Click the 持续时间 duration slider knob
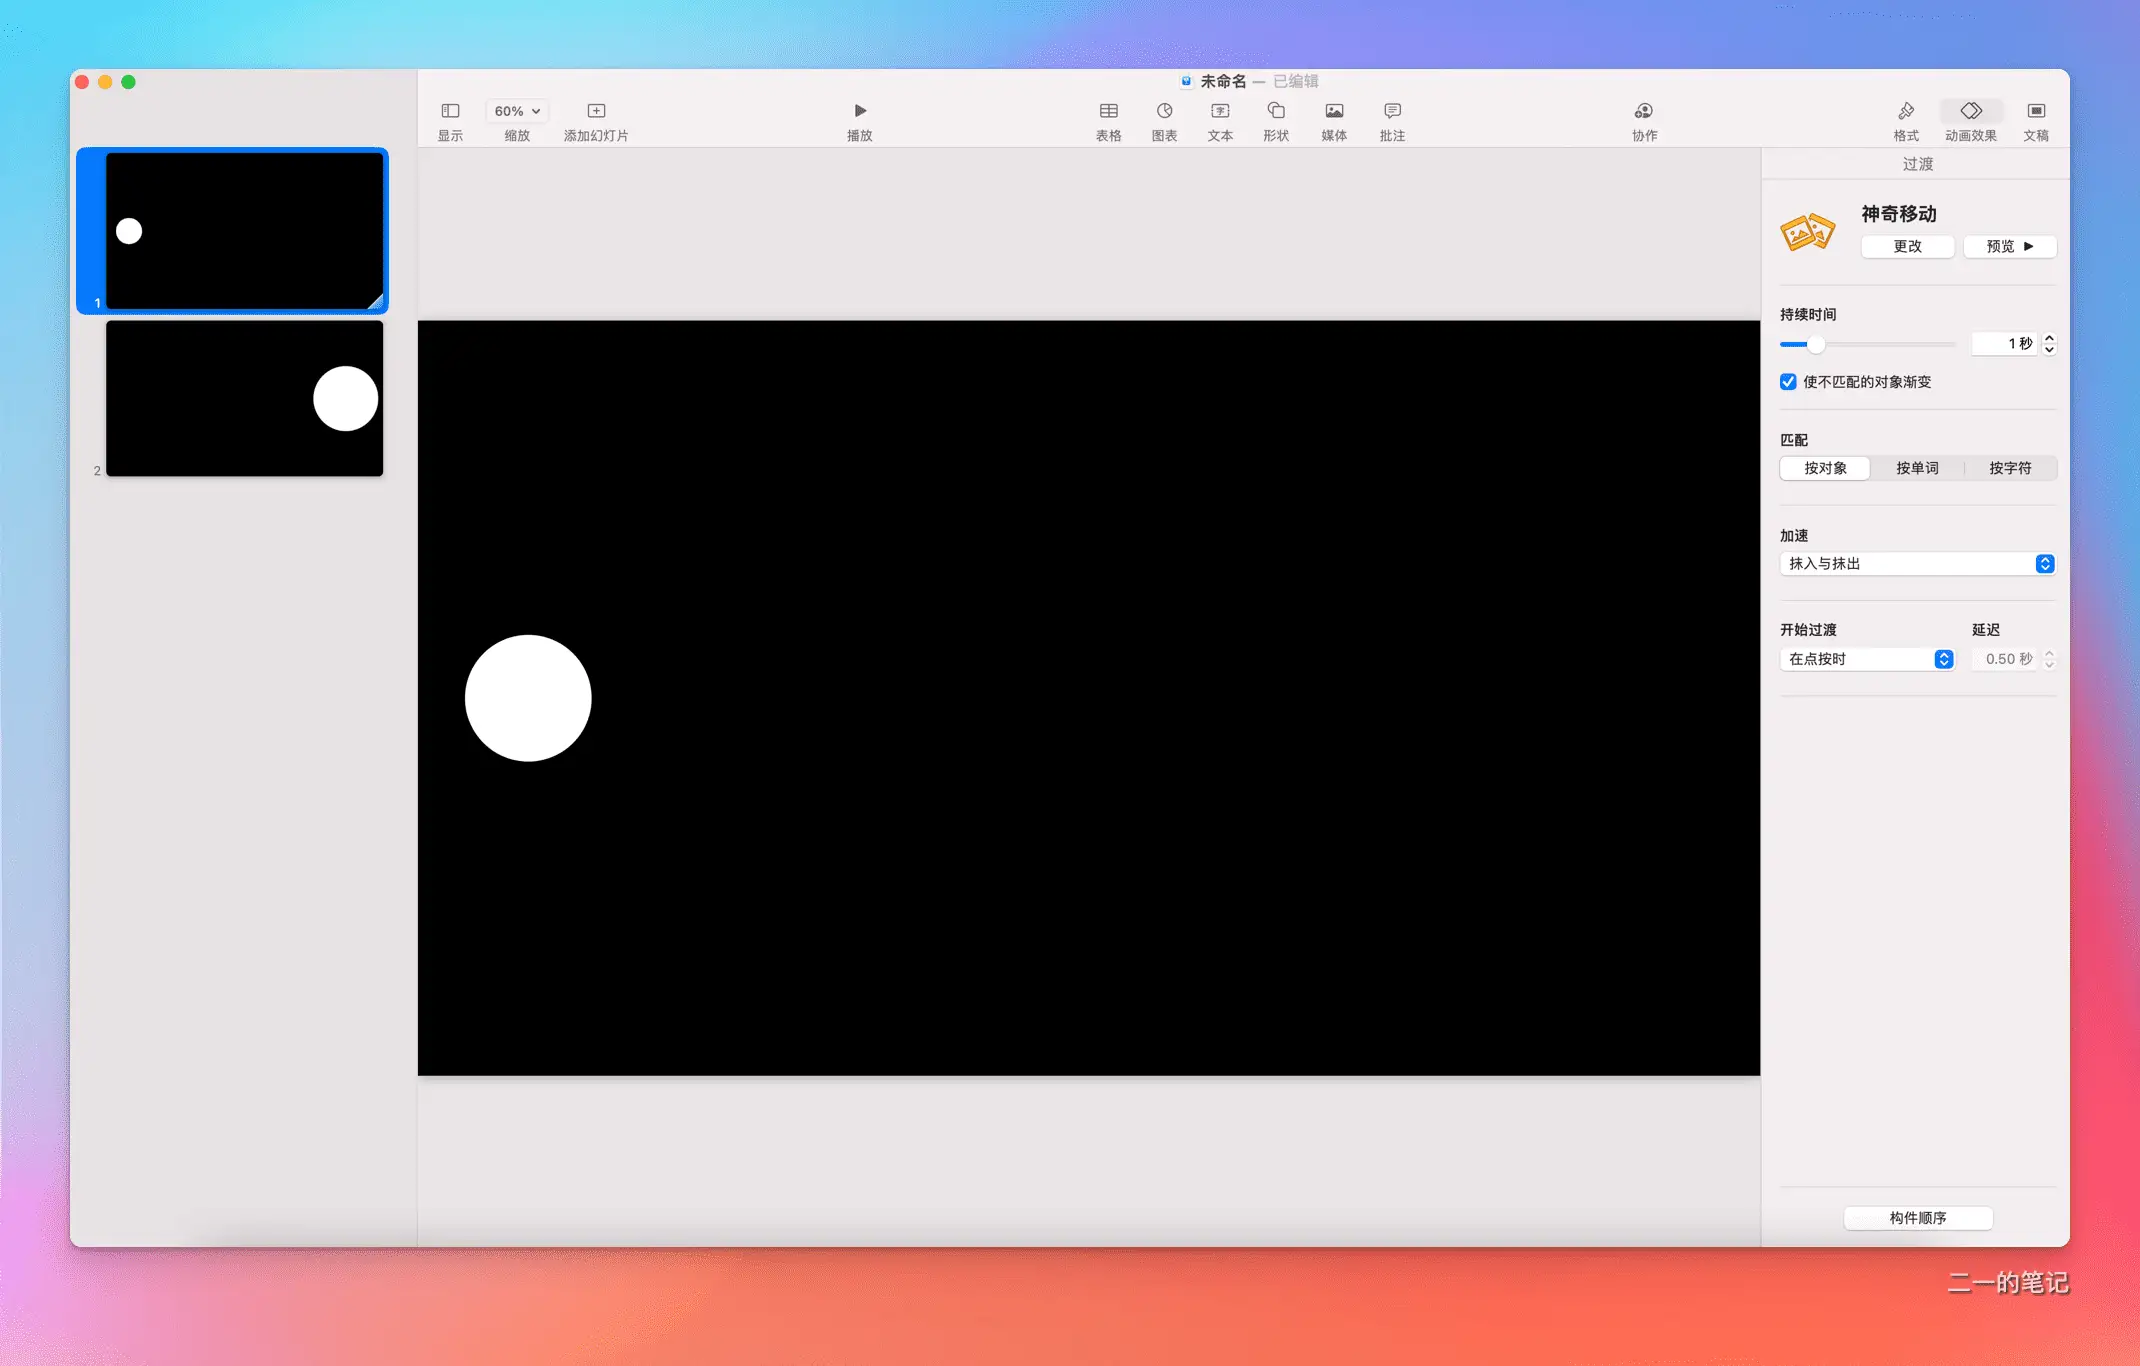2140x1366 pixels. pos(1816,344)
